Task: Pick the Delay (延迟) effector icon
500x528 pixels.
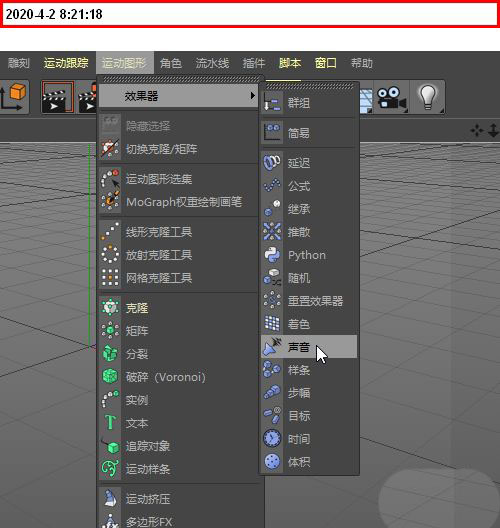Action: click(x=272, y=163)
